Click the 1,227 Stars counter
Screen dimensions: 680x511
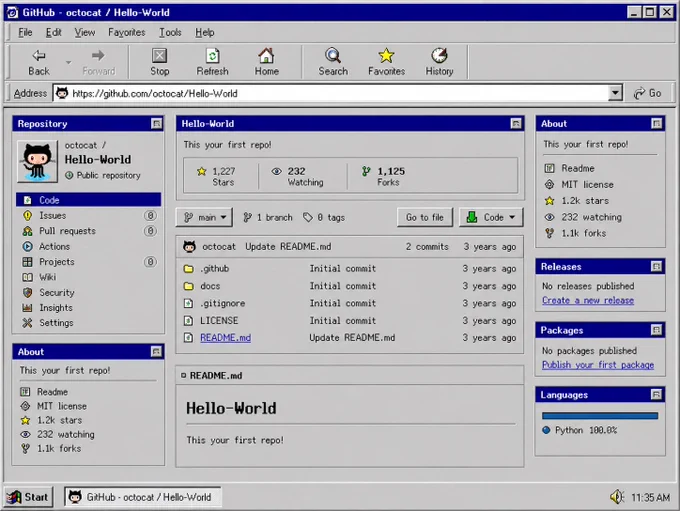tap(217, 176)
